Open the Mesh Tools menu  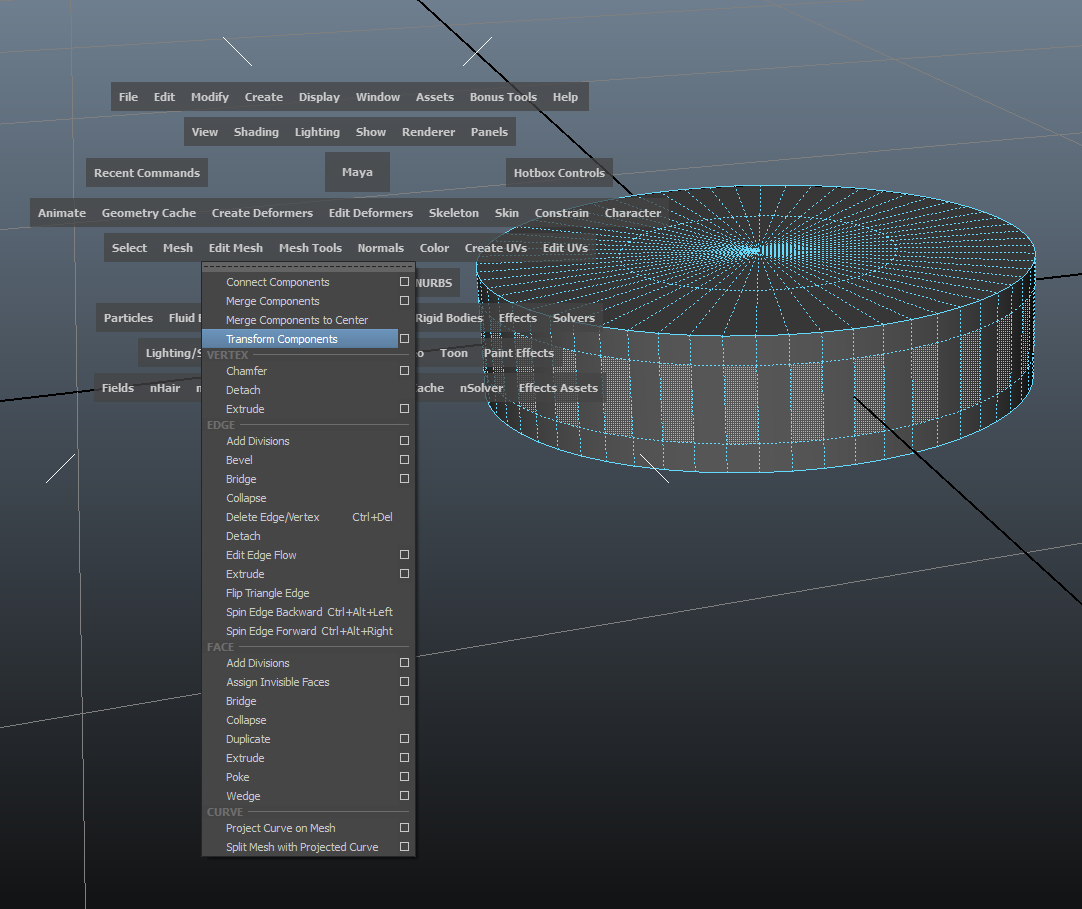tap(311, 248)
